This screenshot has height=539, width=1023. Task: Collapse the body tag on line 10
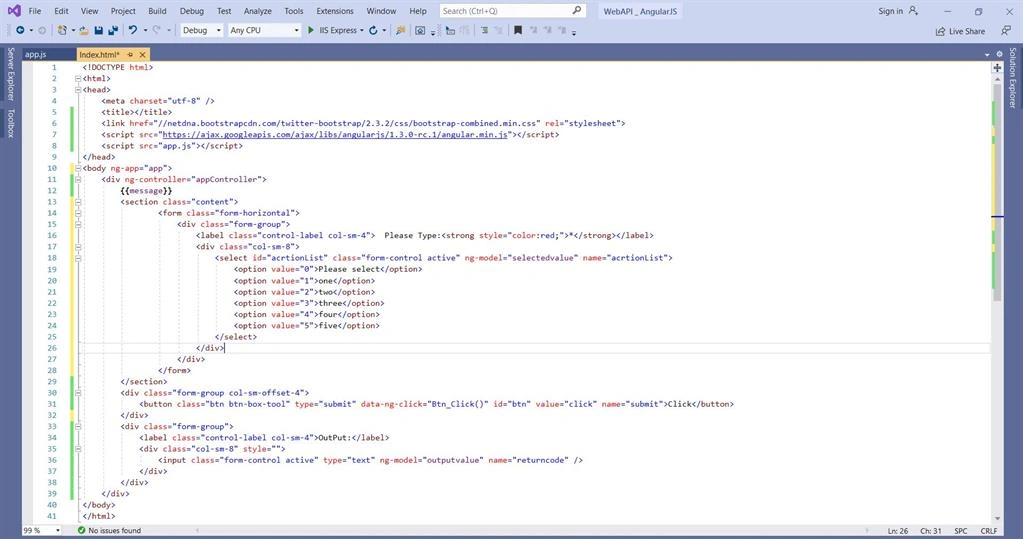78,168
